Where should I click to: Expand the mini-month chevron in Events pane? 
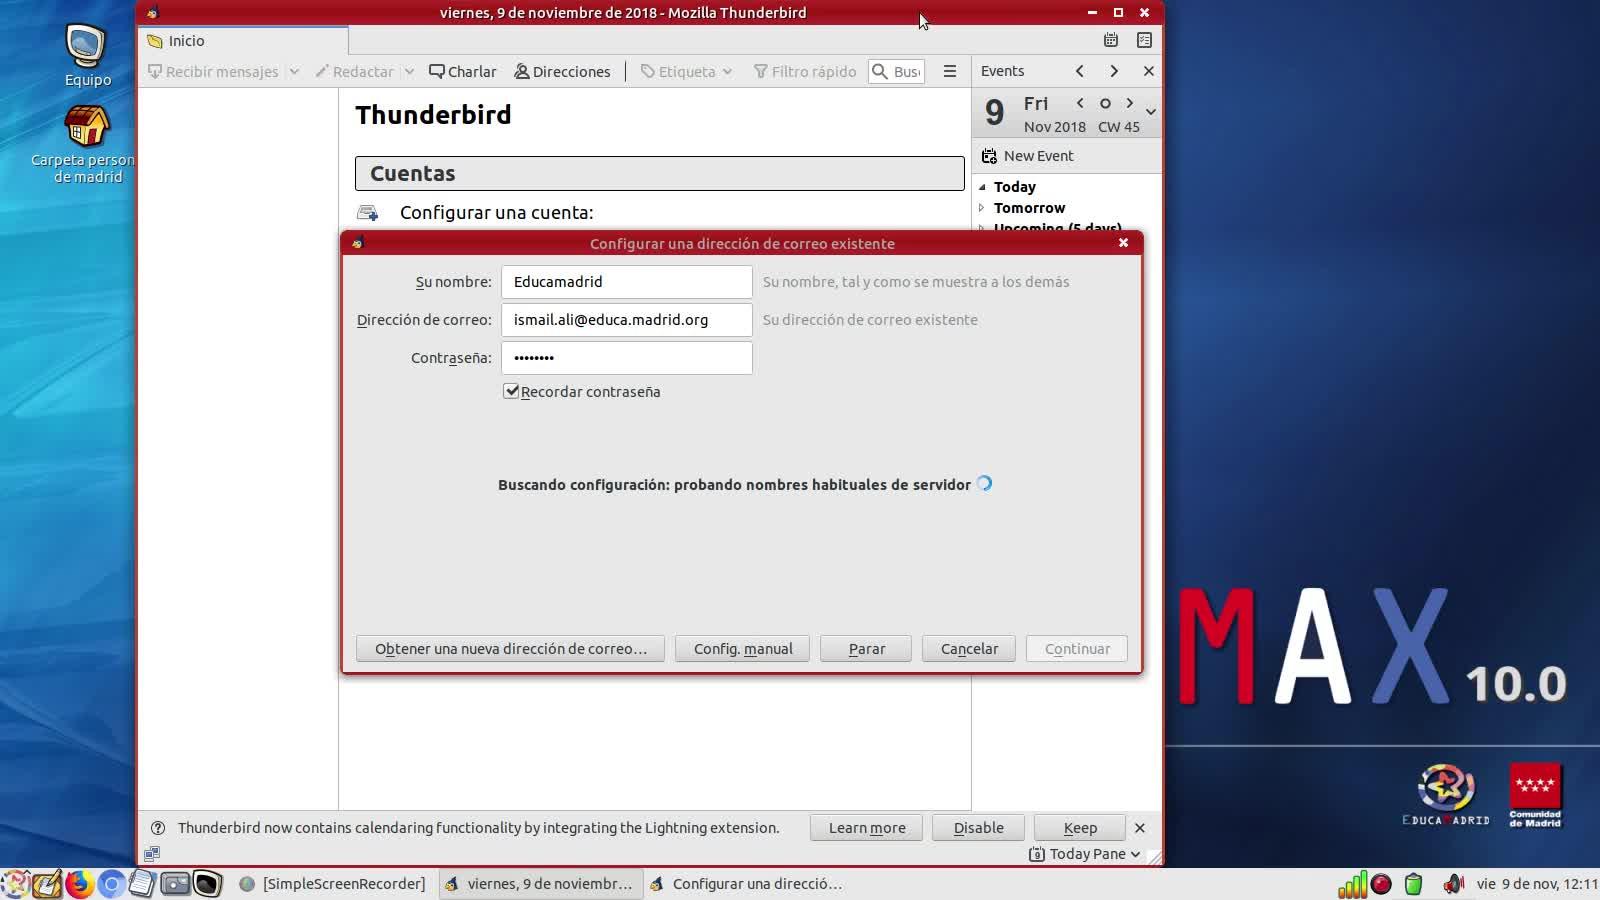(1151, 112)
